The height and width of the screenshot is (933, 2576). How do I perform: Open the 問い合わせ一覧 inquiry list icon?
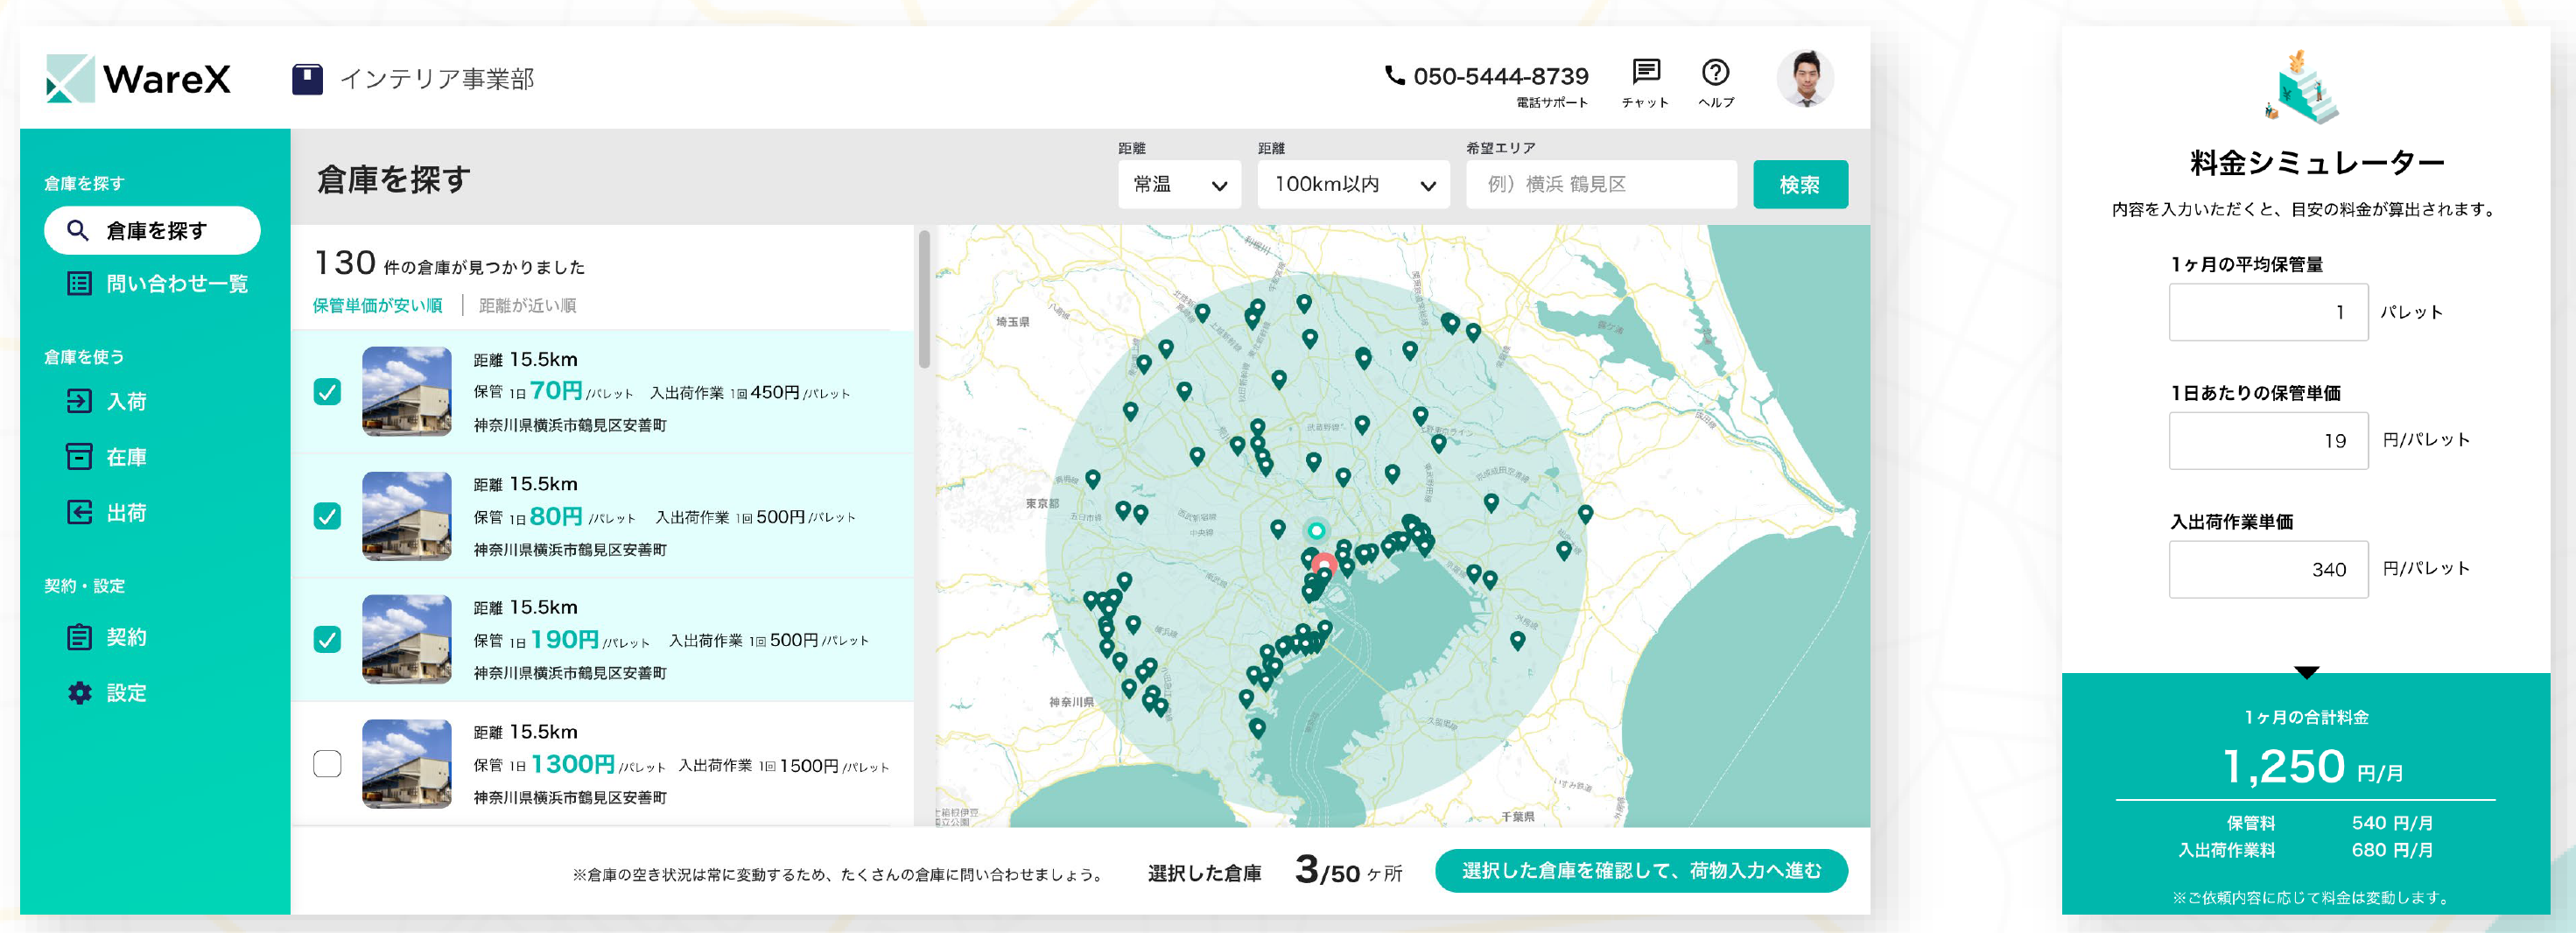[80, 283]
